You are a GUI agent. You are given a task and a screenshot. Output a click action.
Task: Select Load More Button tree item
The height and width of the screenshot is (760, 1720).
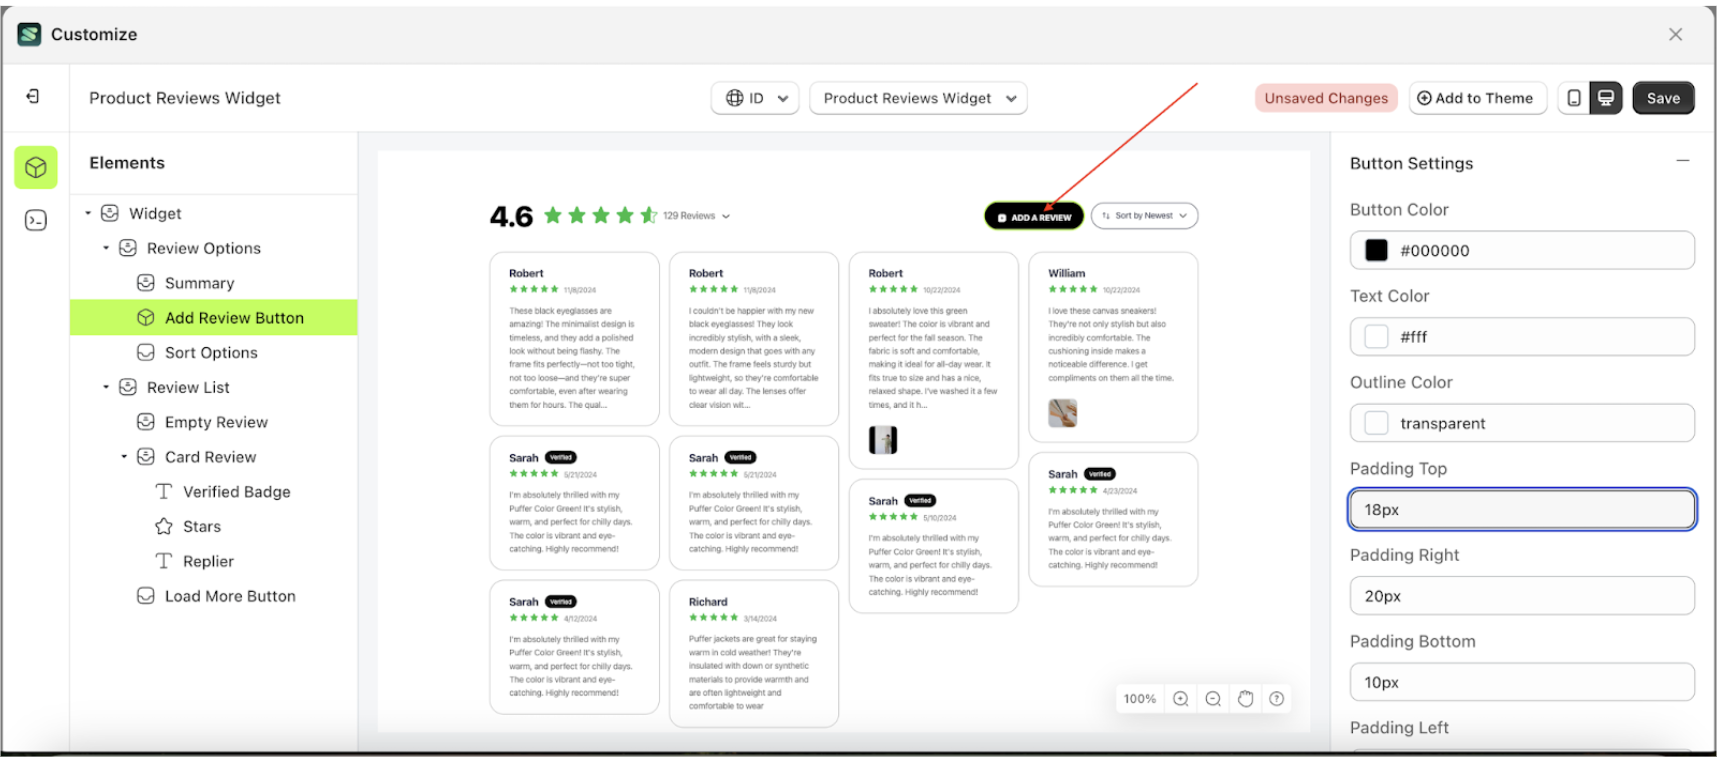coord(230,596)
